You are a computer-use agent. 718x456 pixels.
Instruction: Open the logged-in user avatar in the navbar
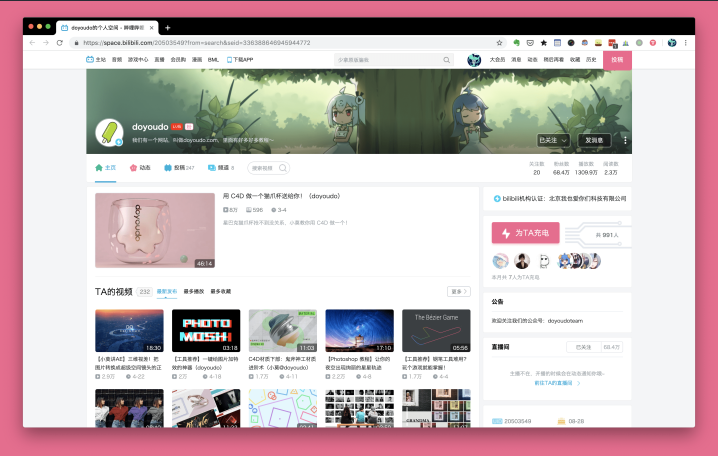tap(474, 60)
